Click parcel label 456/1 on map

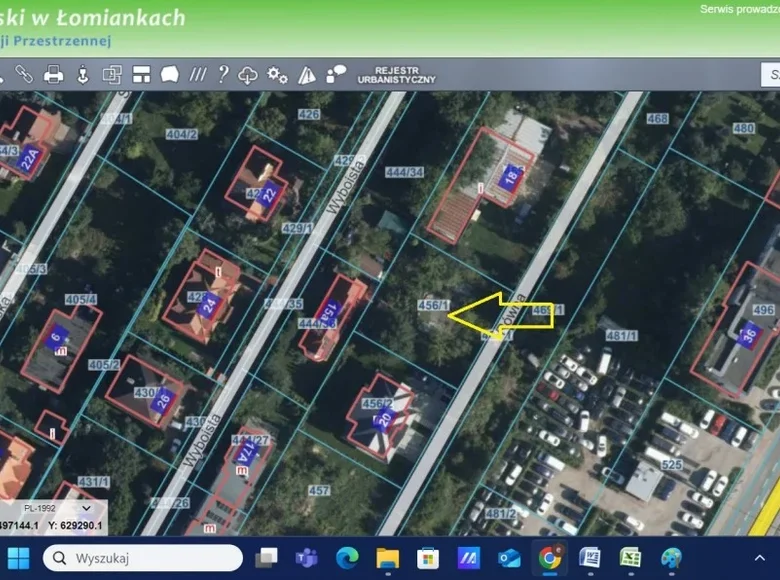click(432, 304)
